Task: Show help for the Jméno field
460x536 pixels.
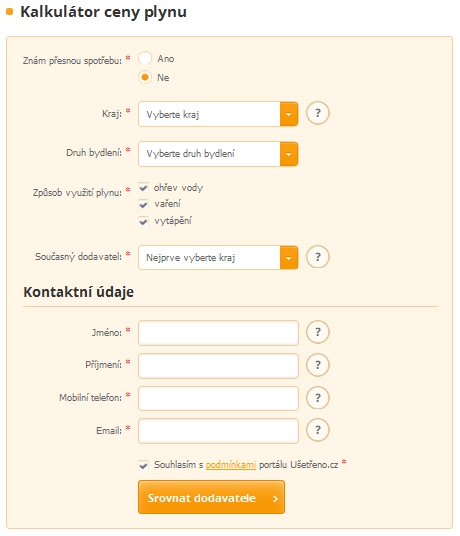Action: [x=317, y=332]
